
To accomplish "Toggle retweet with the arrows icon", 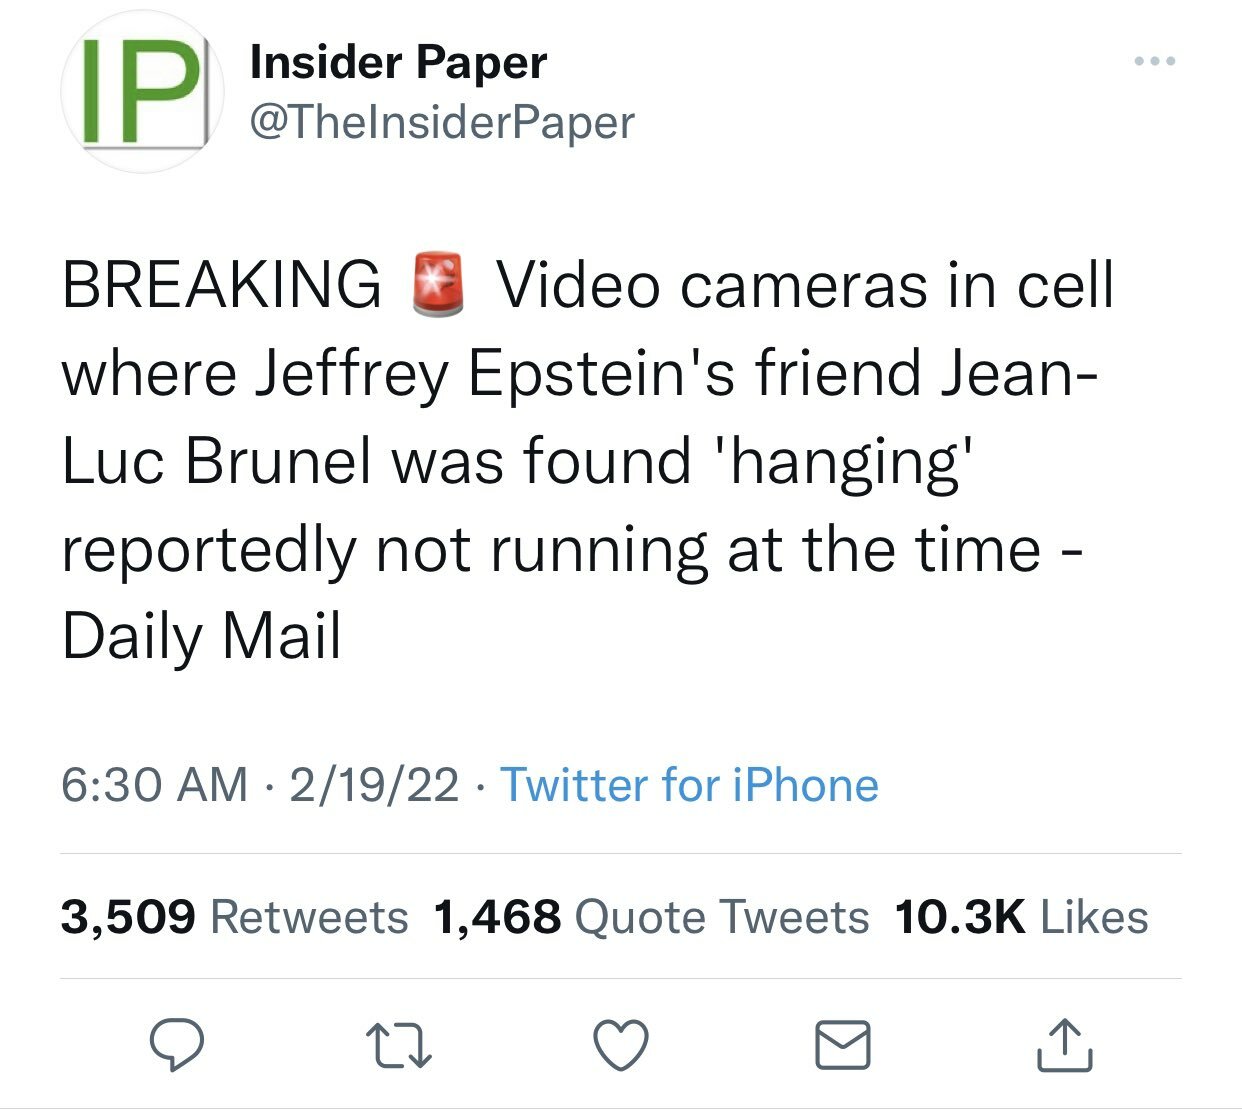I will (399, 1046).
